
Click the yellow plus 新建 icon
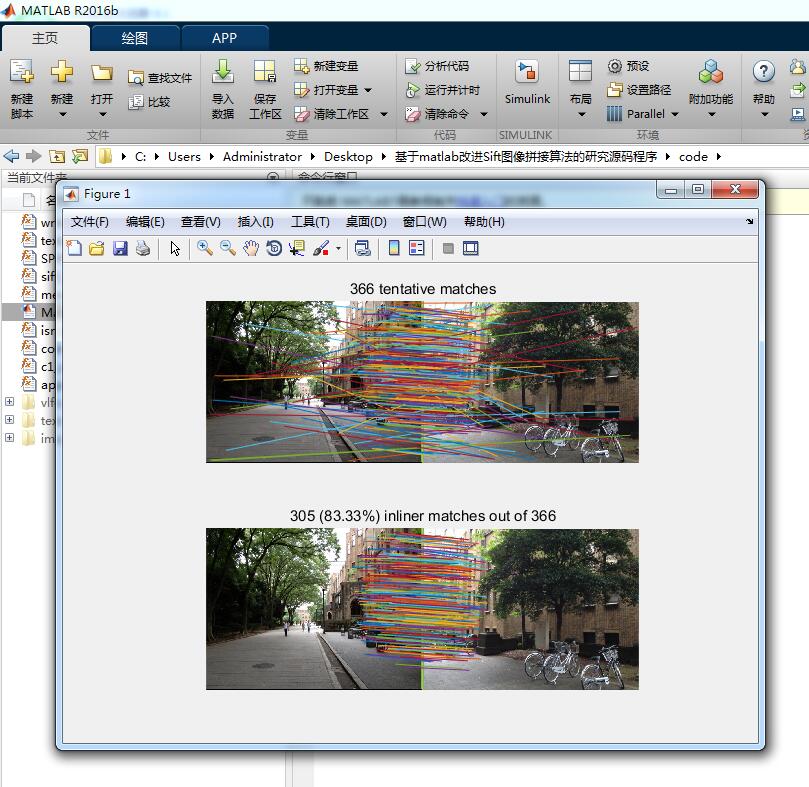[x=62, y=71]
